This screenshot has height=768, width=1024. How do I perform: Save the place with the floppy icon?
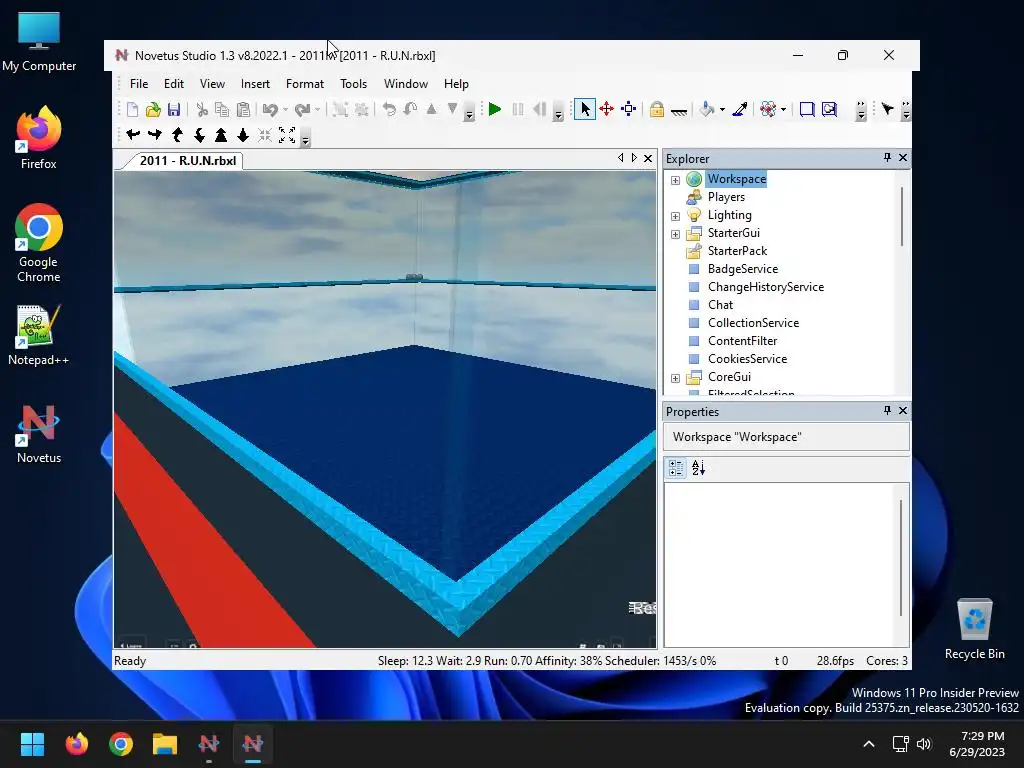pyautogui.click(x=174, y=110)
